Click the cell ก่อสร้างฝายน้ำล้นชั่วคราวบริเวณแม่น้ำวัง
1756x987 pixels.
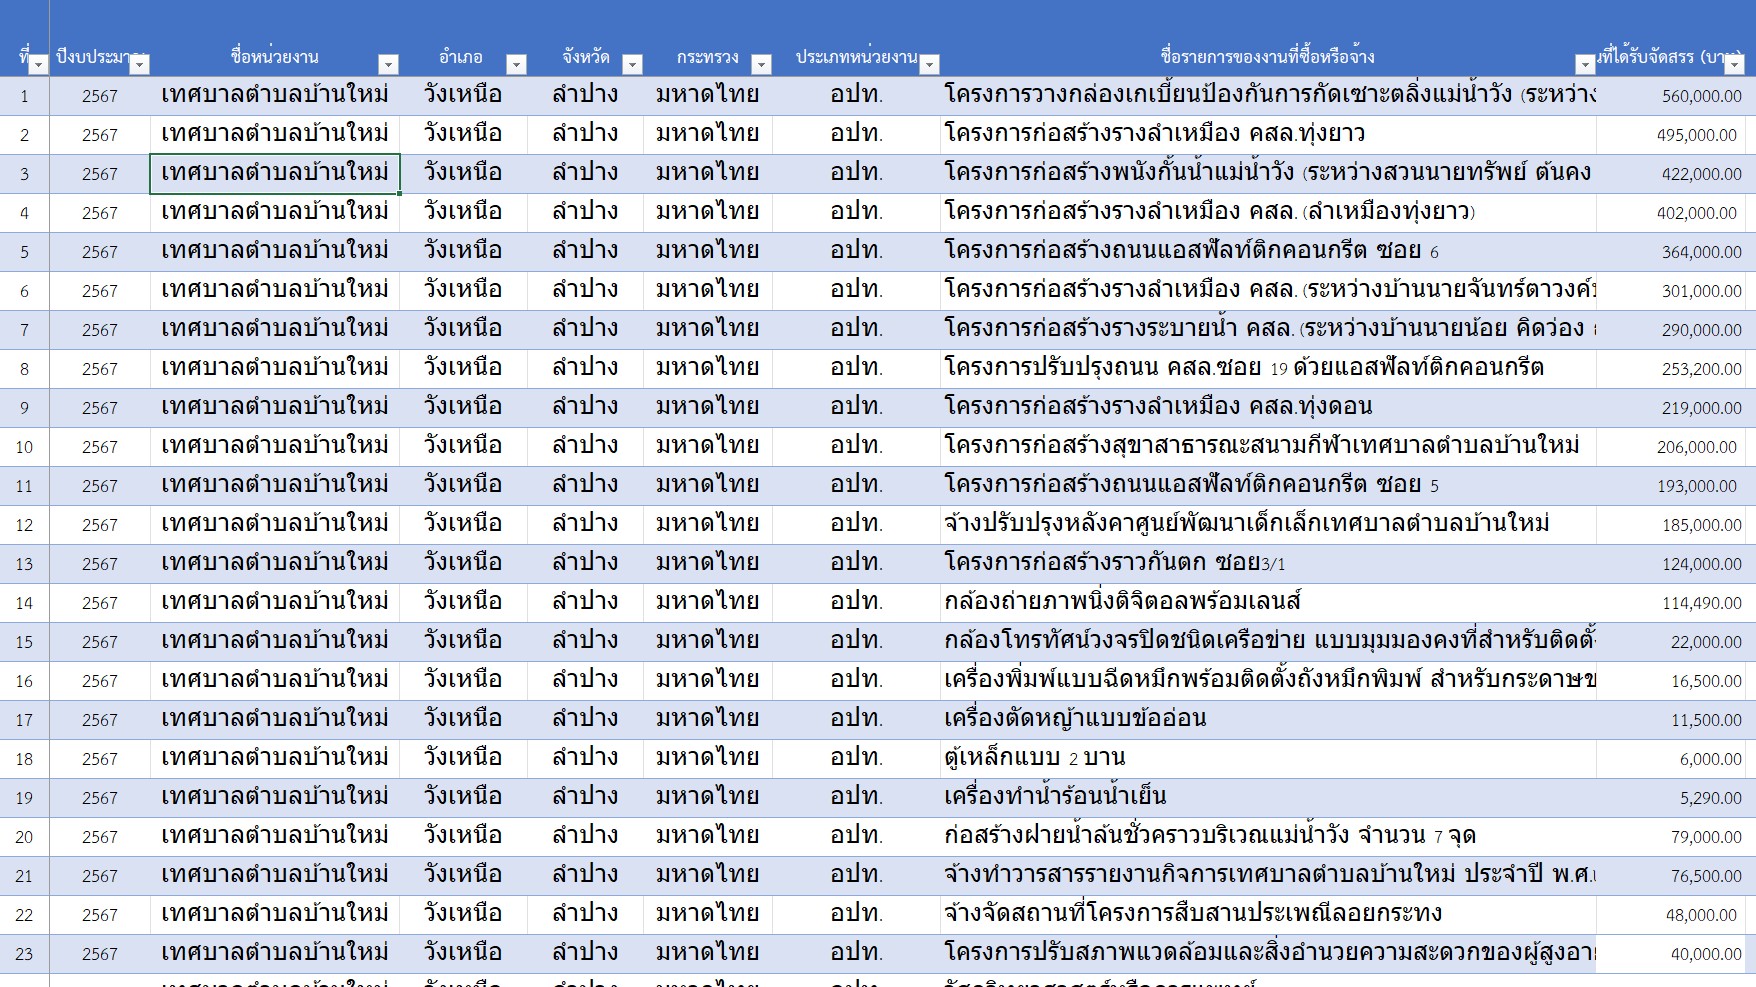pos(1268,837)
